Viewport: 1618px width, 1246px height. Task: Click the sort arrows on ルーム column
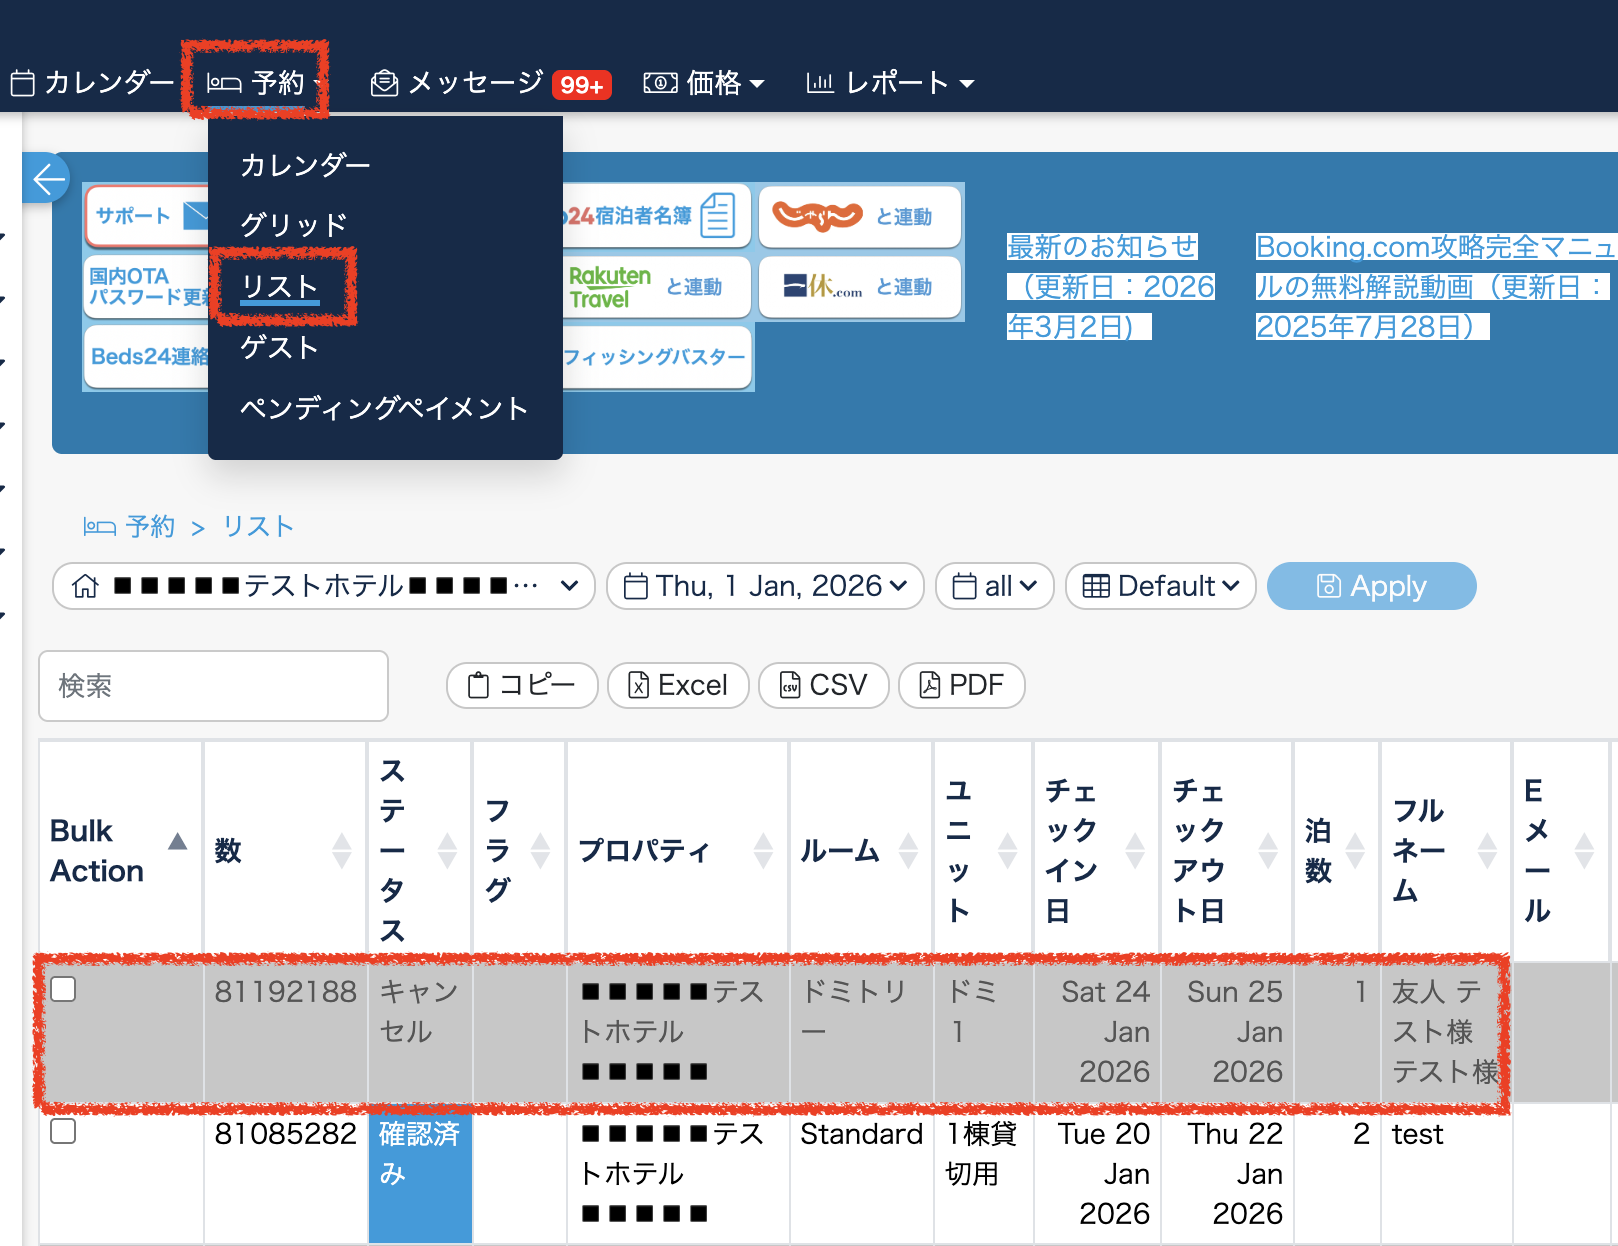908,851
